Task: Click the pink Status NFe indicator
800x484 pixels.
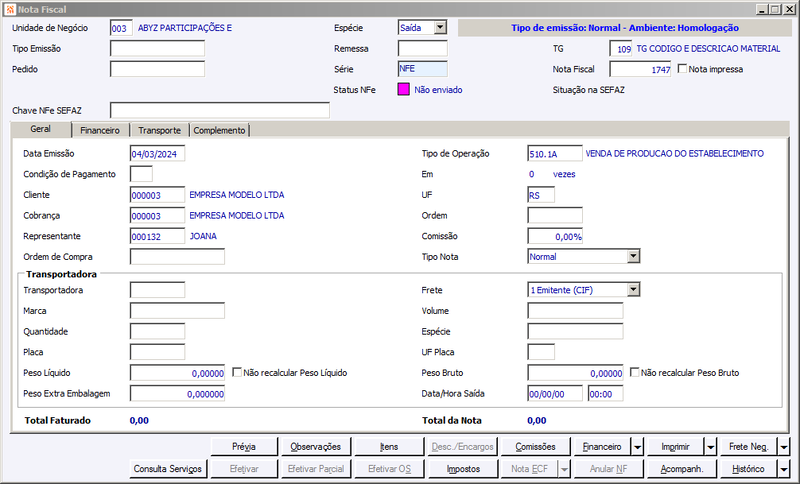Action: coord(404,90)
